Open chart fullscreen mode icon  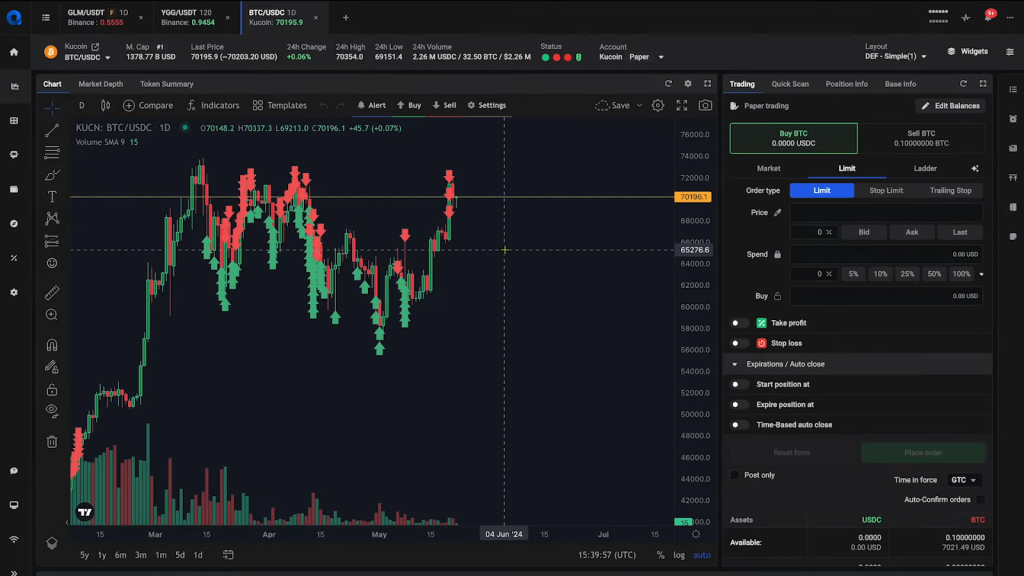point(682,105)
